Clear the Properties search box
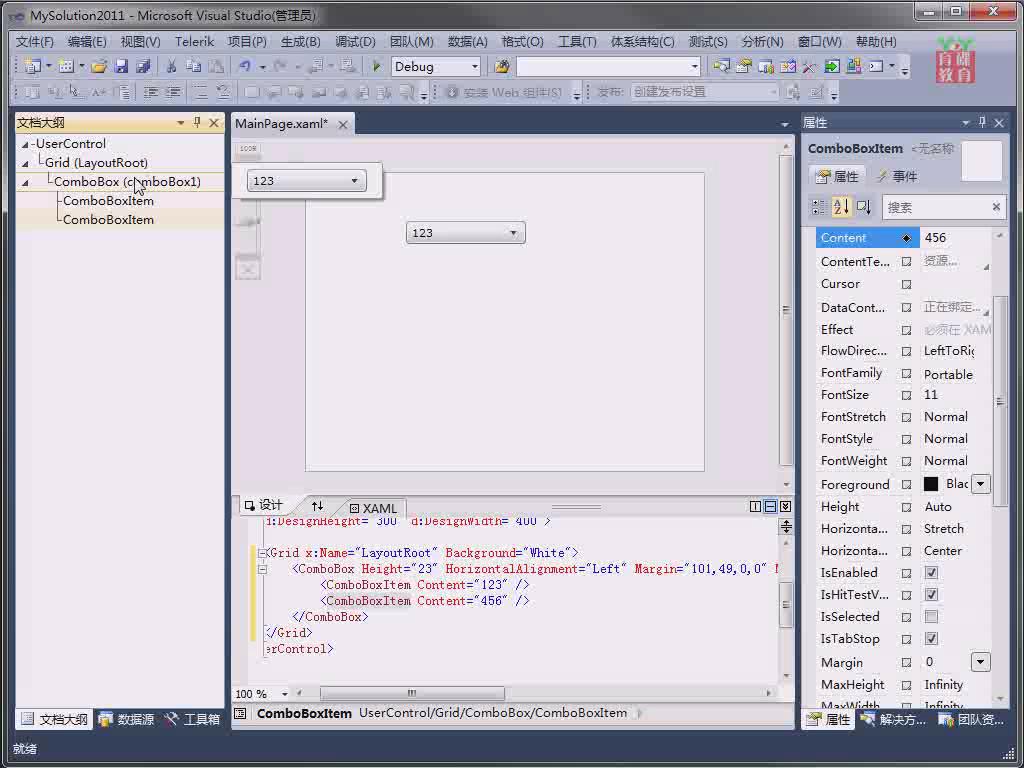This screenshot has width=1024, height=768. (x=996, y=207)
